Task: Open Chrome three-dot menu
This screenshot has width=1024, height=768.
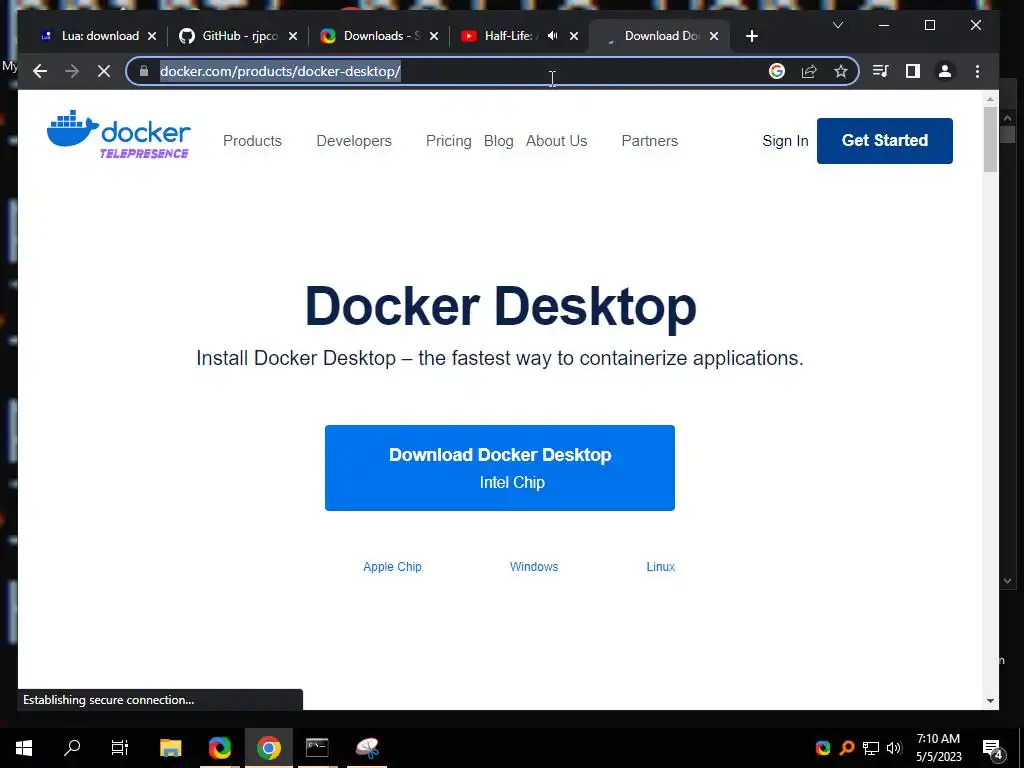Action: 978,71
